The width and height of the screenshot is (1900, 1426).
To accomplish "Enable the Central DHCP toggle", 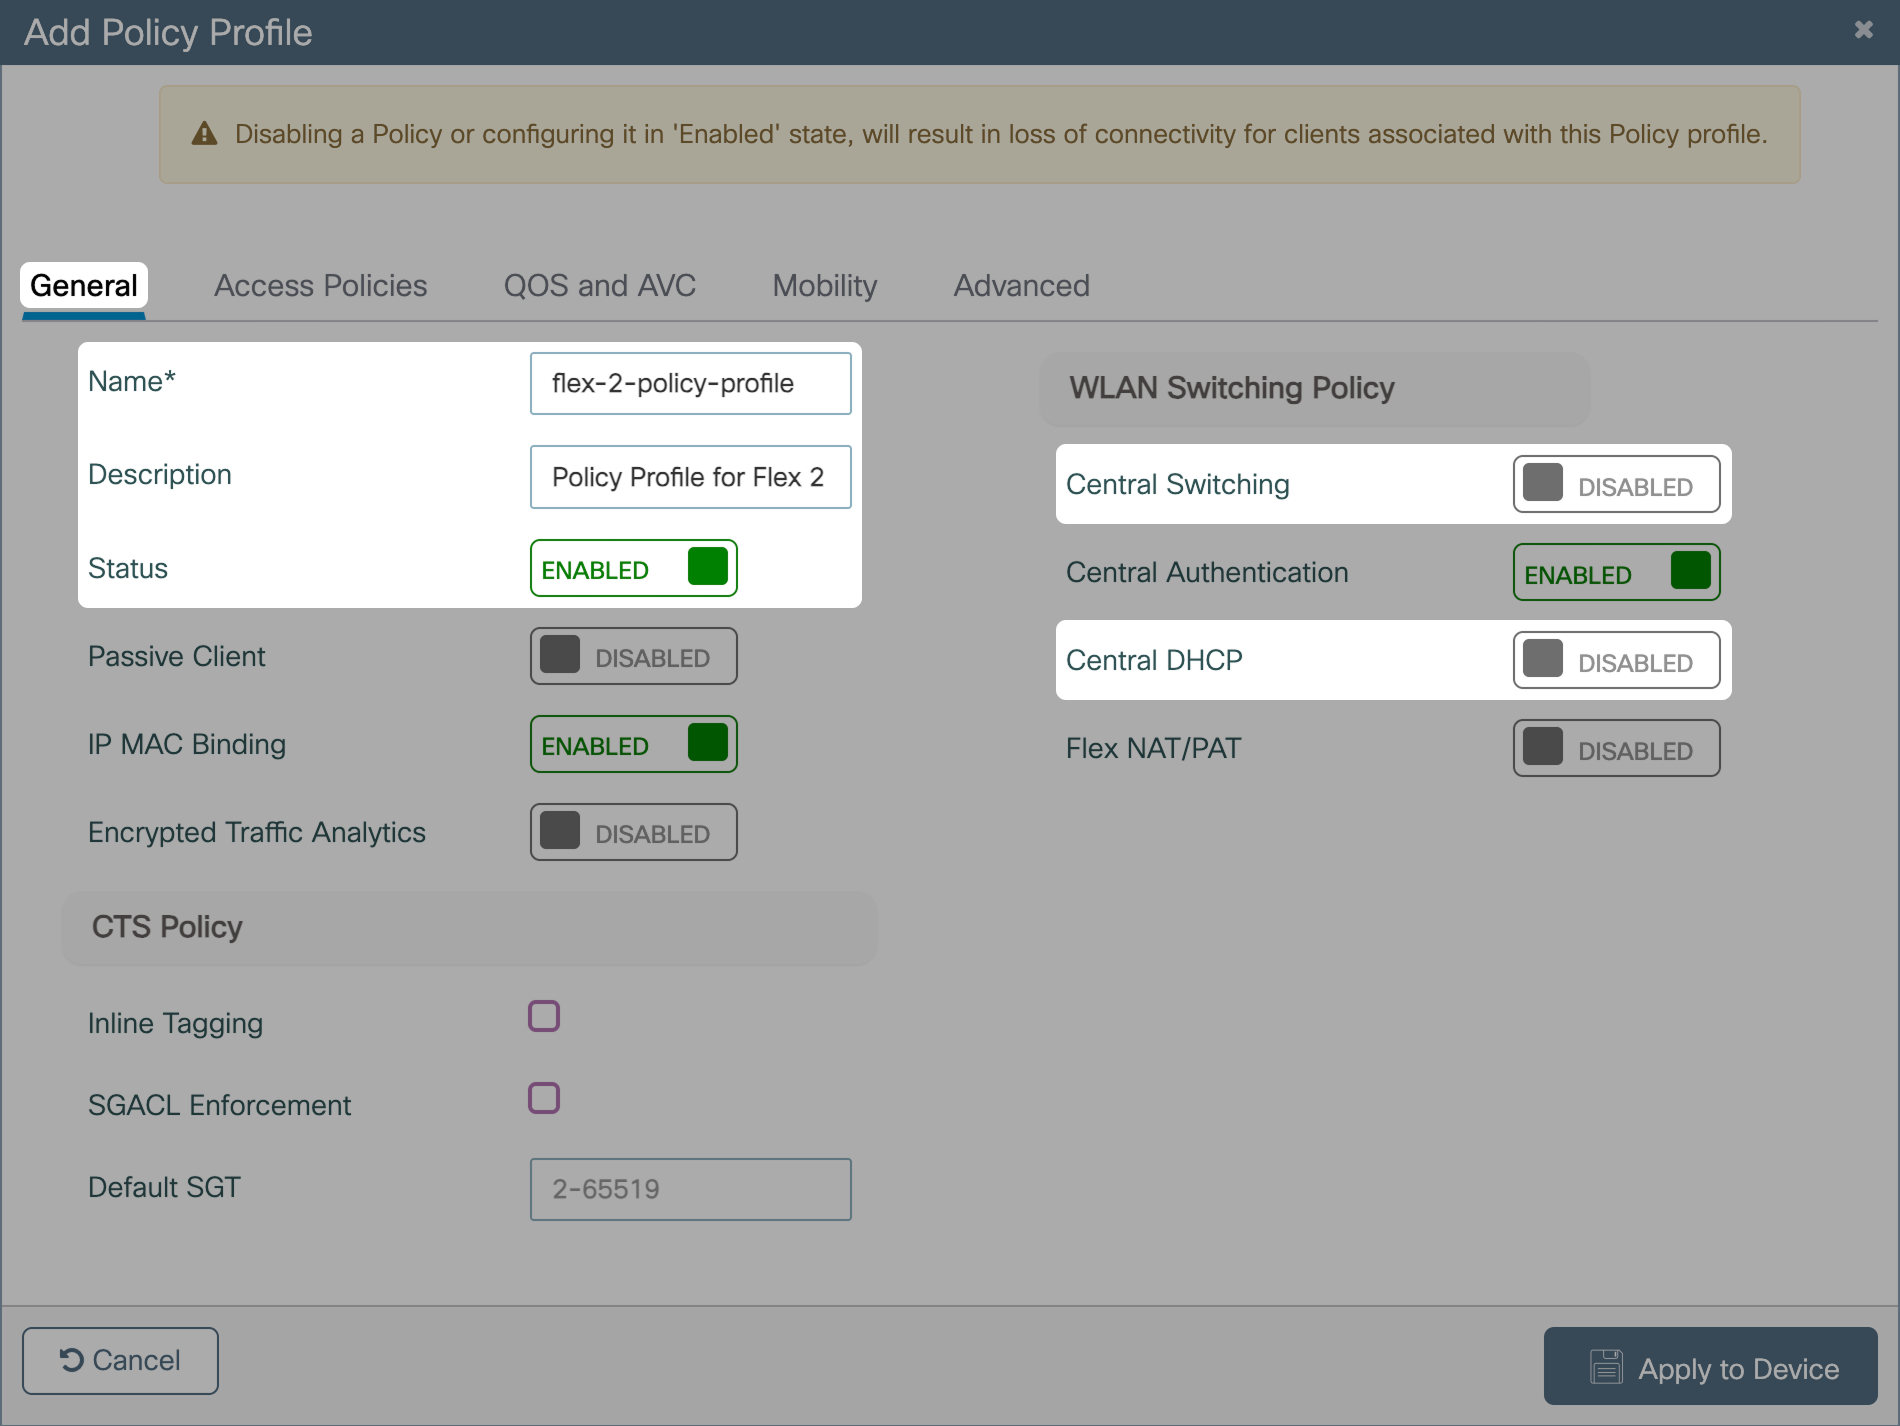I will point(1616,660).
